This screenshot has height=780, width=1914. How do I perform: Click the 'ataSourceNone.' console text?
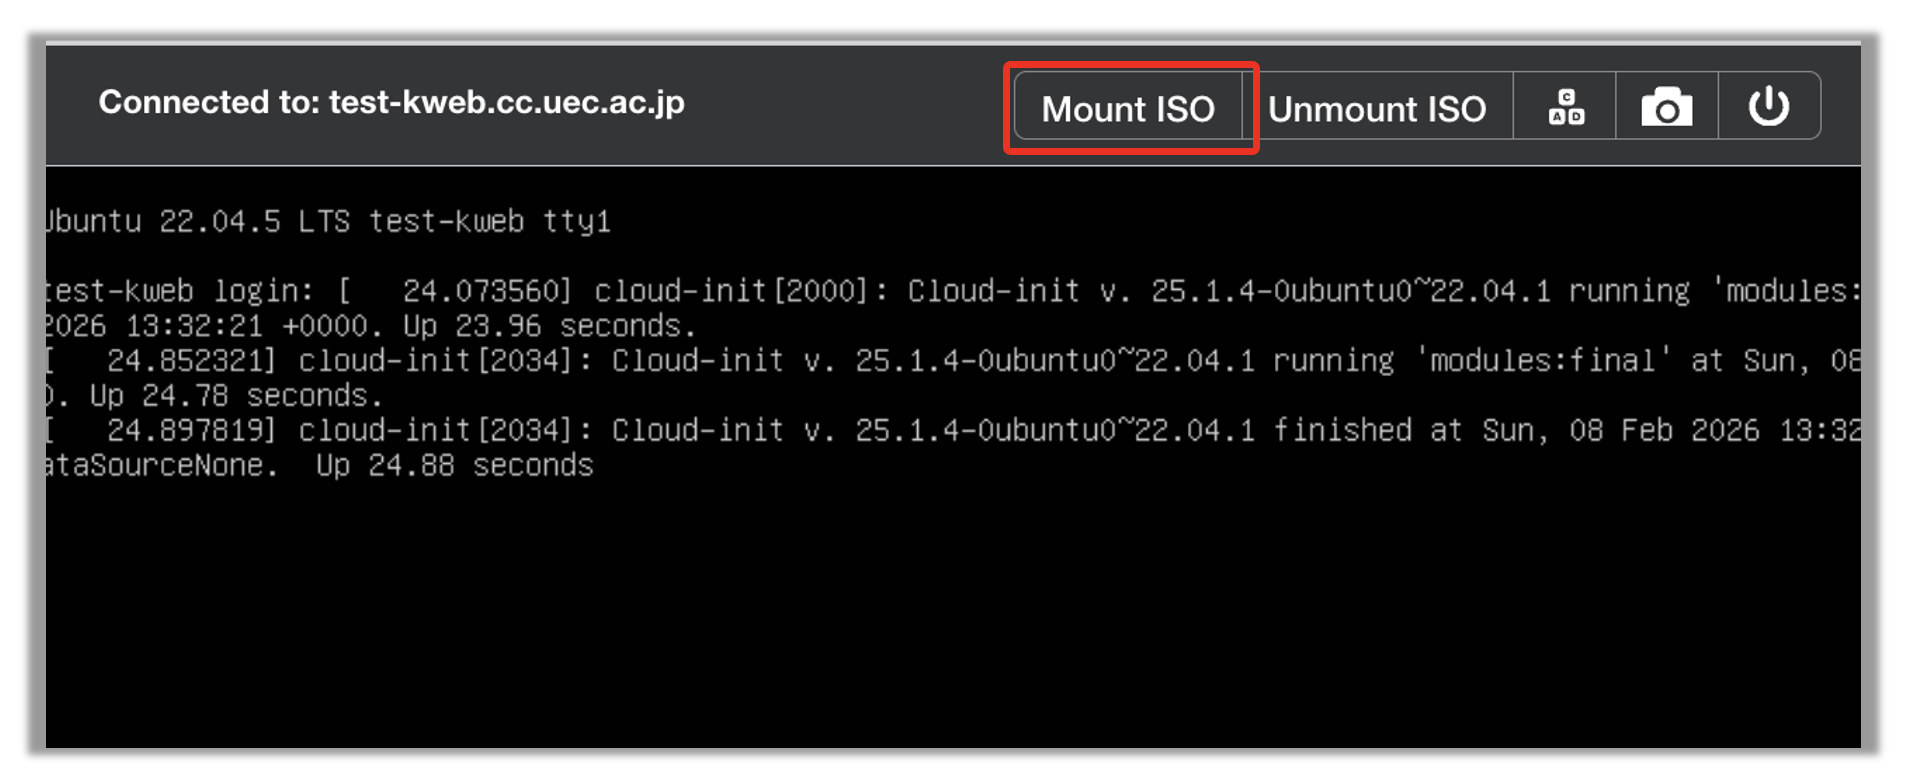pyautogui.click(x=160, y=466)
